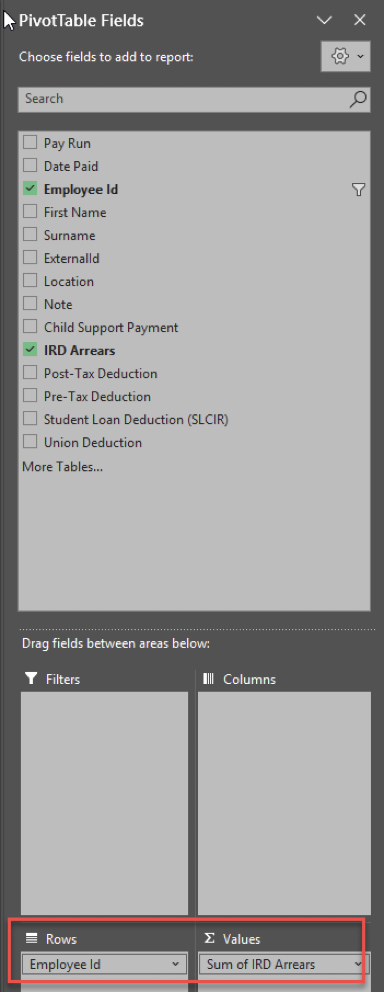The width and height of the screenshot is (384, 992).
Task: Open the Sum of IRD Arrears dropdown
Action: tap(357, 965)
